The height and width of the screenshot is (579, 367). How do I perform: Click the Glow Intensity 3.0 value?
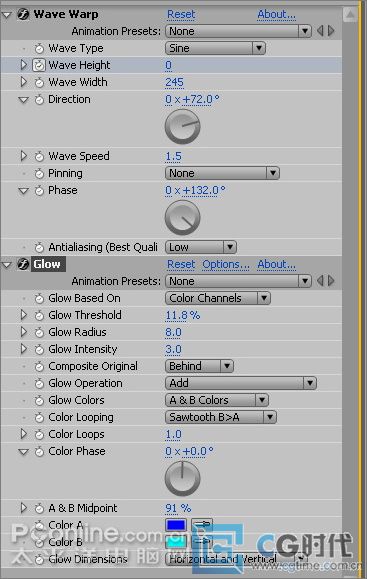(x=173, y=349)
